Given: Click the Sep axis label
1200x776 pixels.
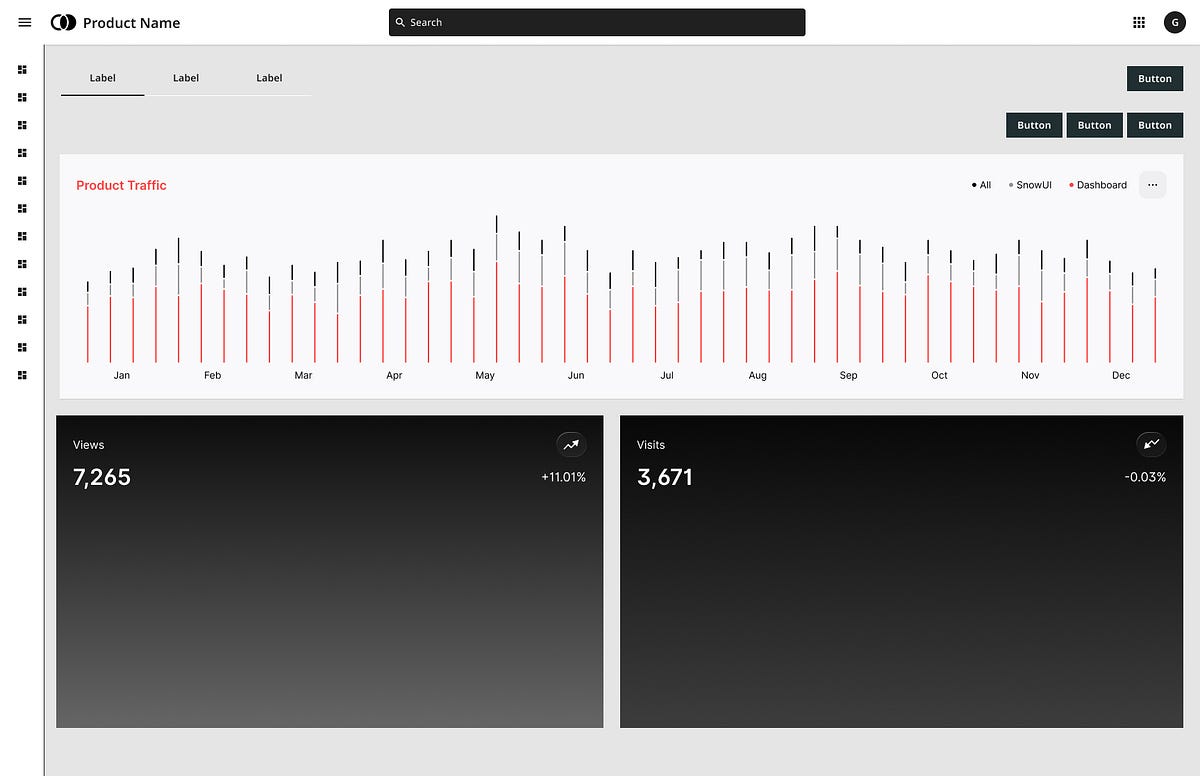Looking at the screenshot, I should pyautogui.click(x=848, y=375).
